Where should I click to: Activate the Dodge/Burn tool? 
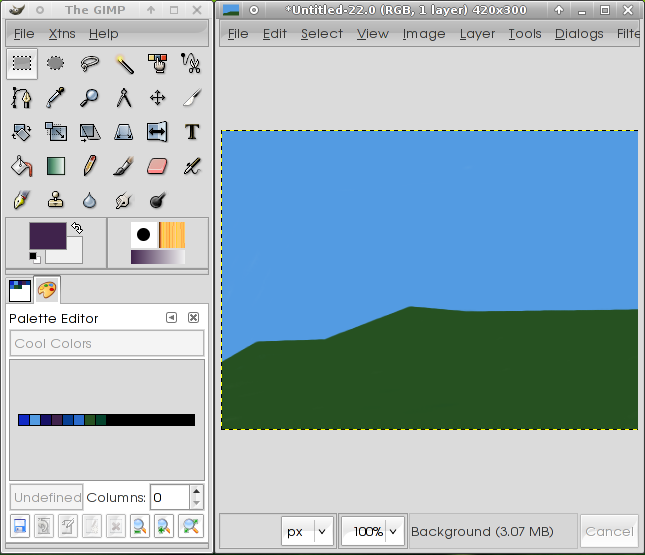coord(158,200)
